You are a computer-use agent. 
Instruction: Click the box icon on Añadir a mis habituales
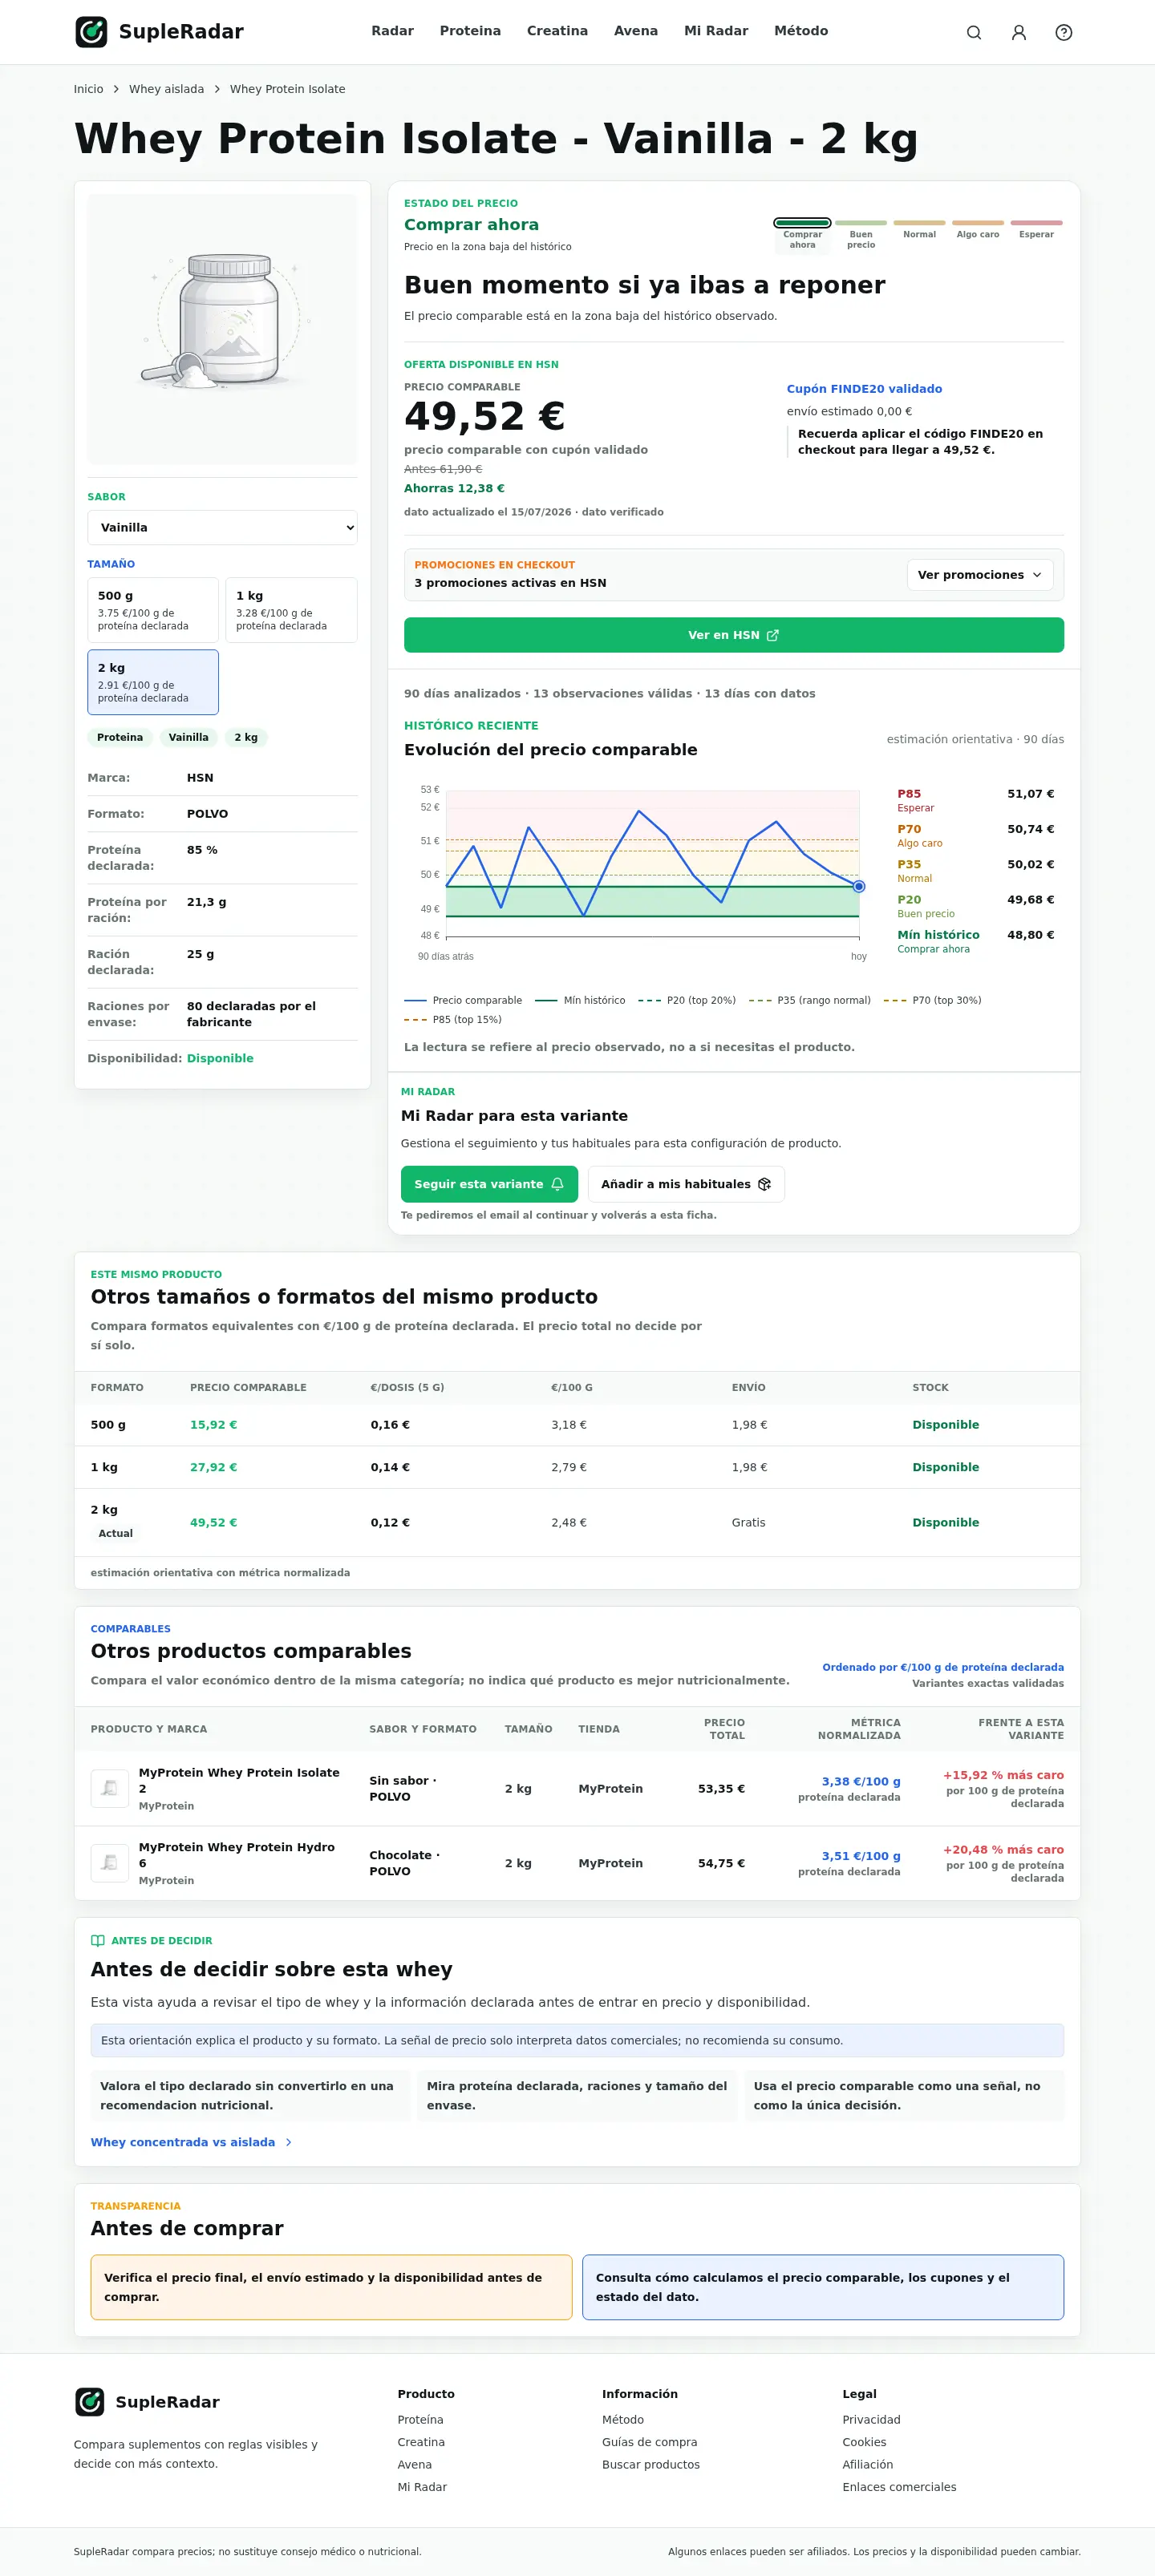(764, 1184)
